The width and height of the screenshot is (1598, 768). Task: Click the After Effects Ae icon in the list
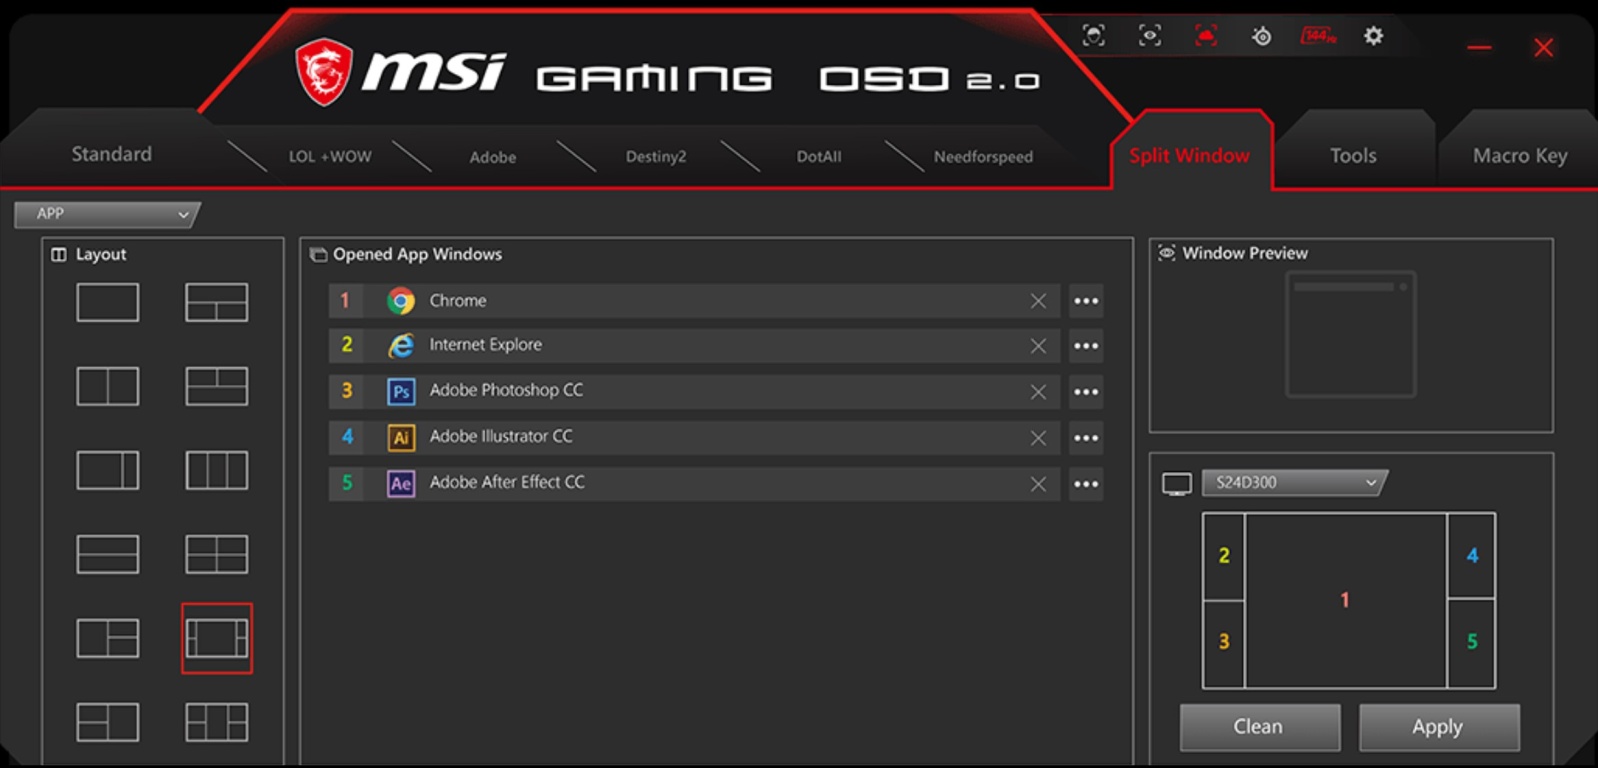pos(401,483)
